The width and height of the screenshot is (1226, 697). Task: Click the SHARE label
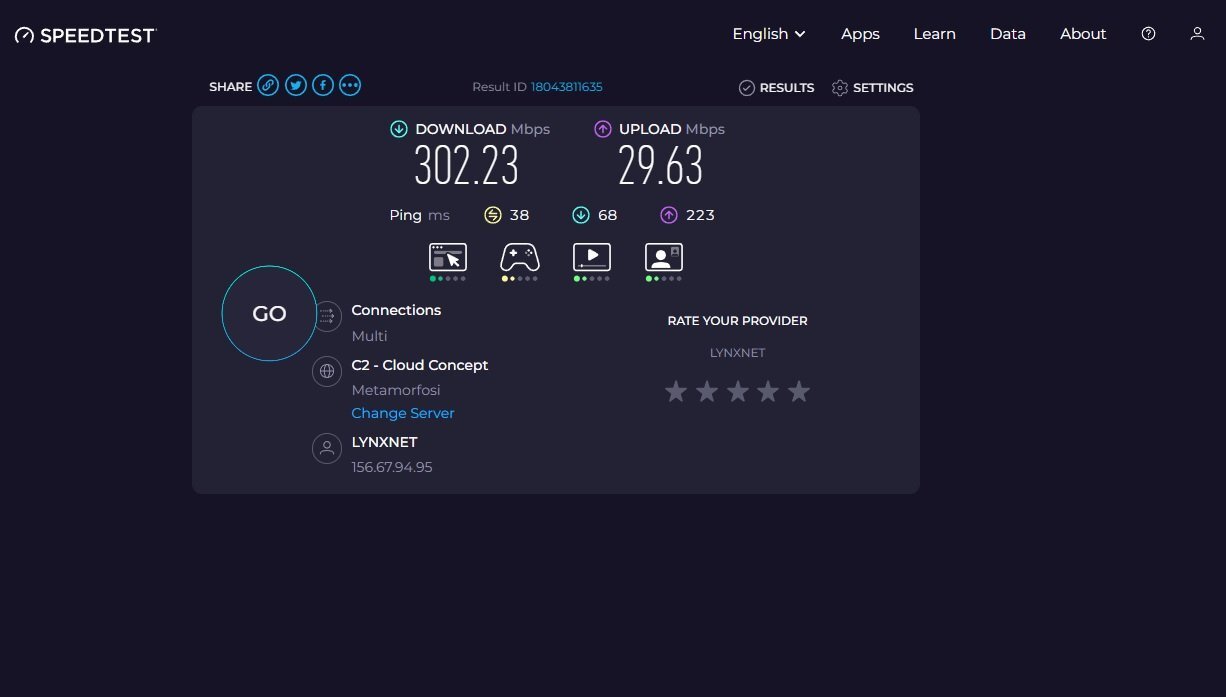coord(230,87)
